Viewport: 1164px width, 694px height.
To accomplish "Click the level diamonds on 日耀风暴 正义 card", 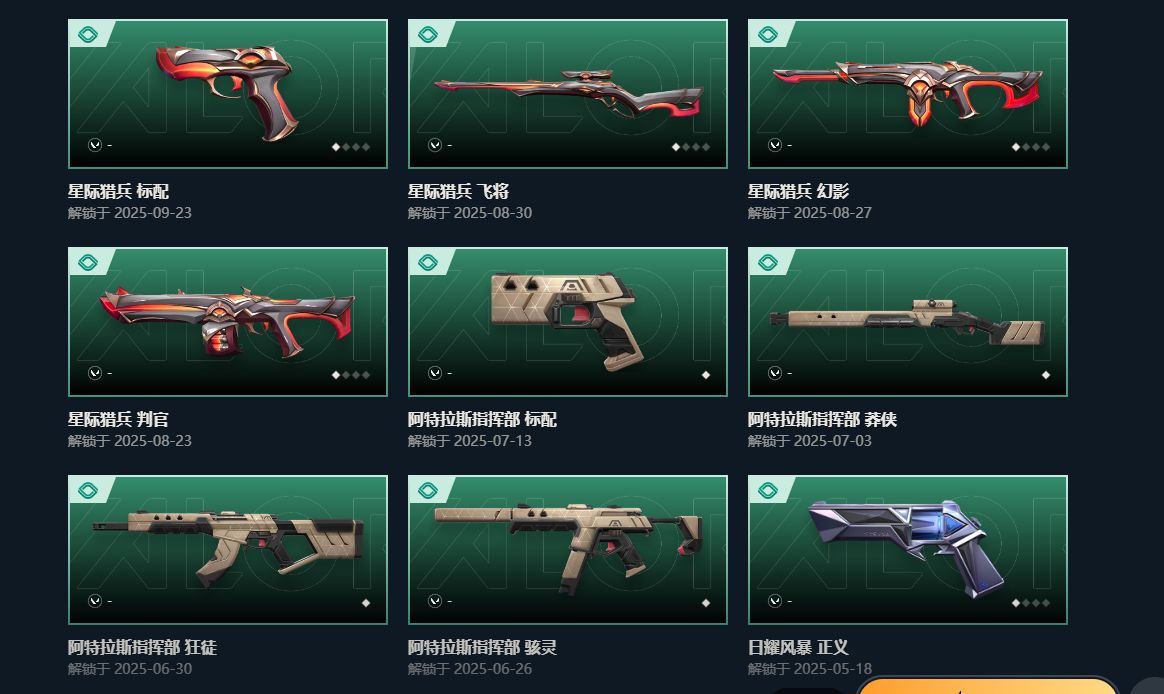I will tap(1030, 603).
